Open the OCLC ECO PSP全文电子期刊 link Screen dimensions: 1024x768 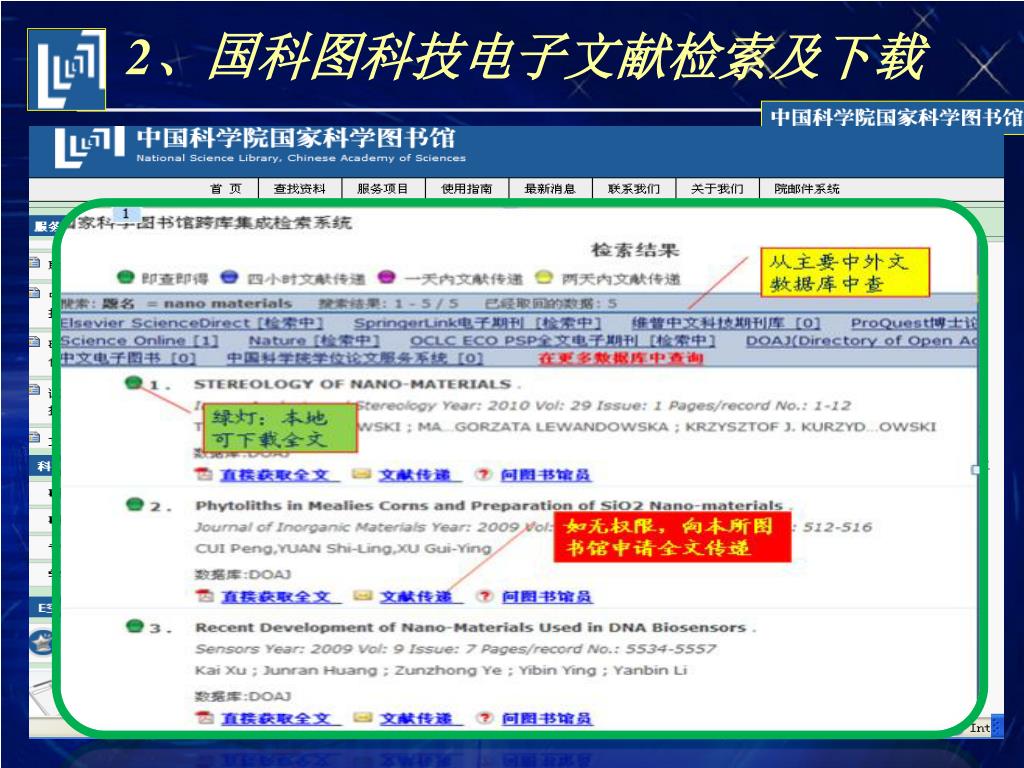(x=563, y=340)
